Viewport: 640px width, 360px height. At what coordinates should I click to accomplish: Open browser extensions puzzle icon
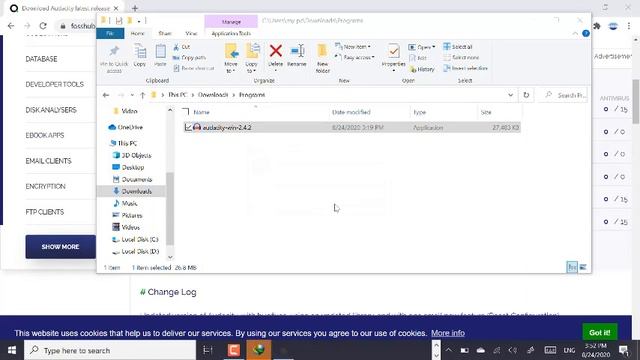597,26
